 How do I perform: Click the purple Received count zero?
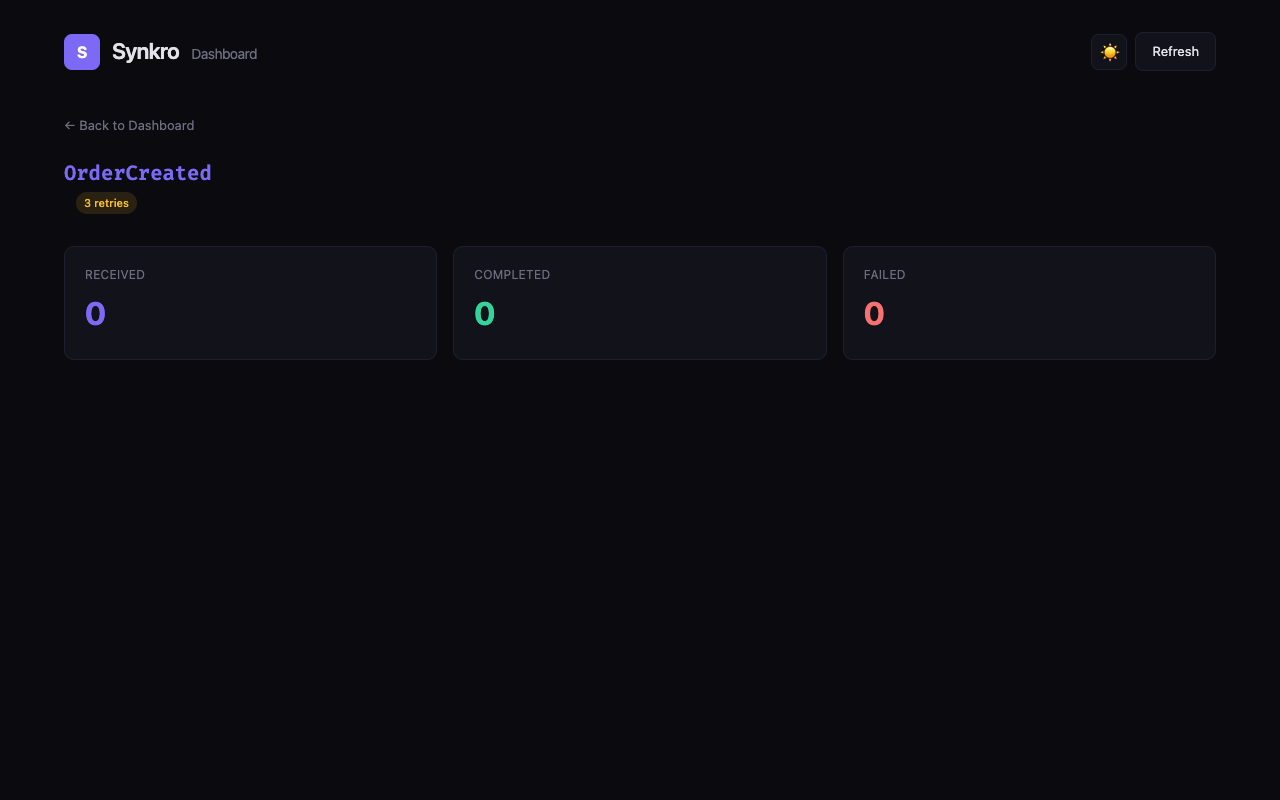(95, 314)
